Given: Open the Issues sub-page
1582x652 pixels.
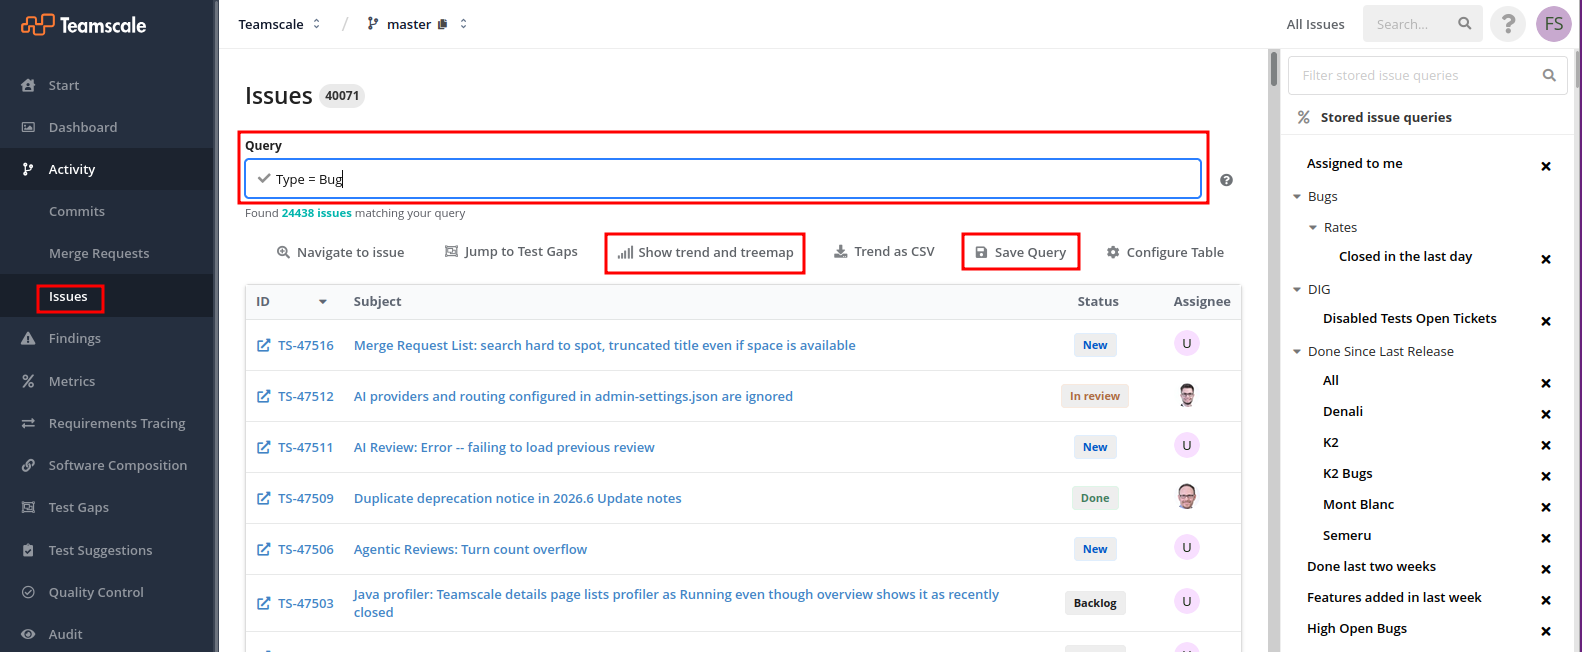Looking at the screenshot, I should 68,296.
